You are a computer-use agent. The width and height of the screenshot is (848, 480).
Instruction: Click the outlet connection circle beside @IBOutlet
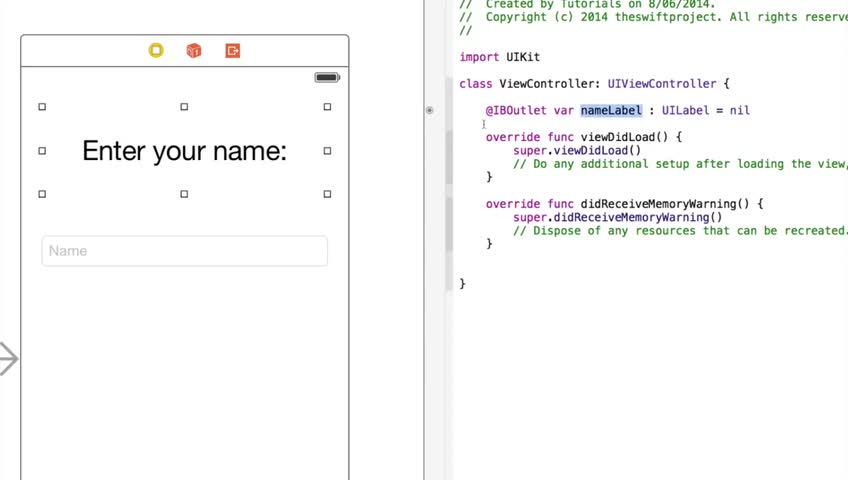tap(429, 110)
